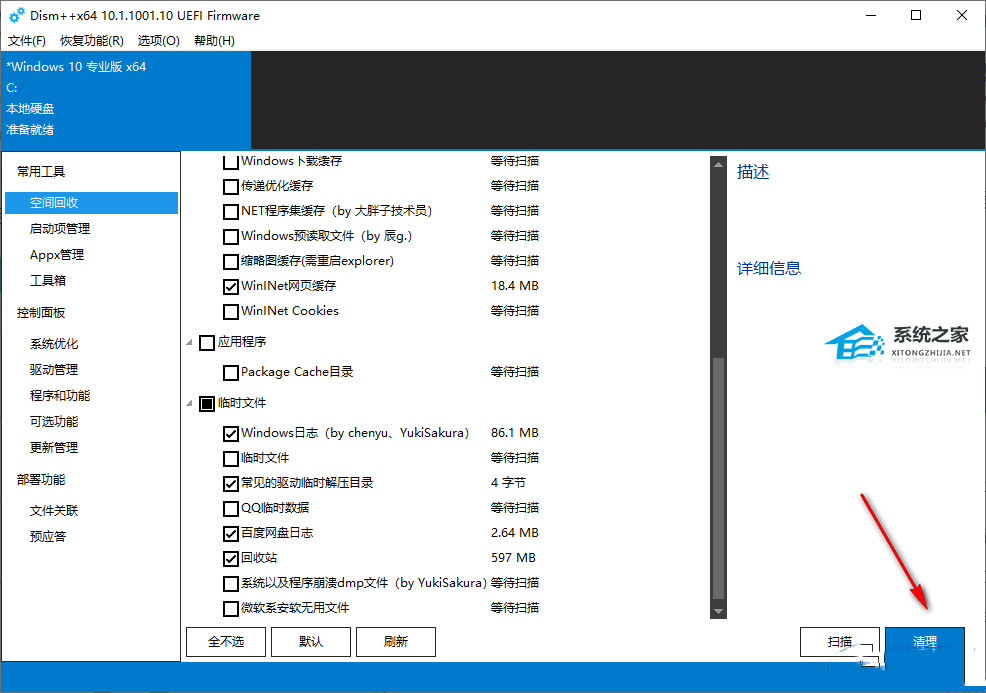The height and width of the screenshot is (693, 986).
Task: Click the 全不选 button
Action: [x=226, y=641]
